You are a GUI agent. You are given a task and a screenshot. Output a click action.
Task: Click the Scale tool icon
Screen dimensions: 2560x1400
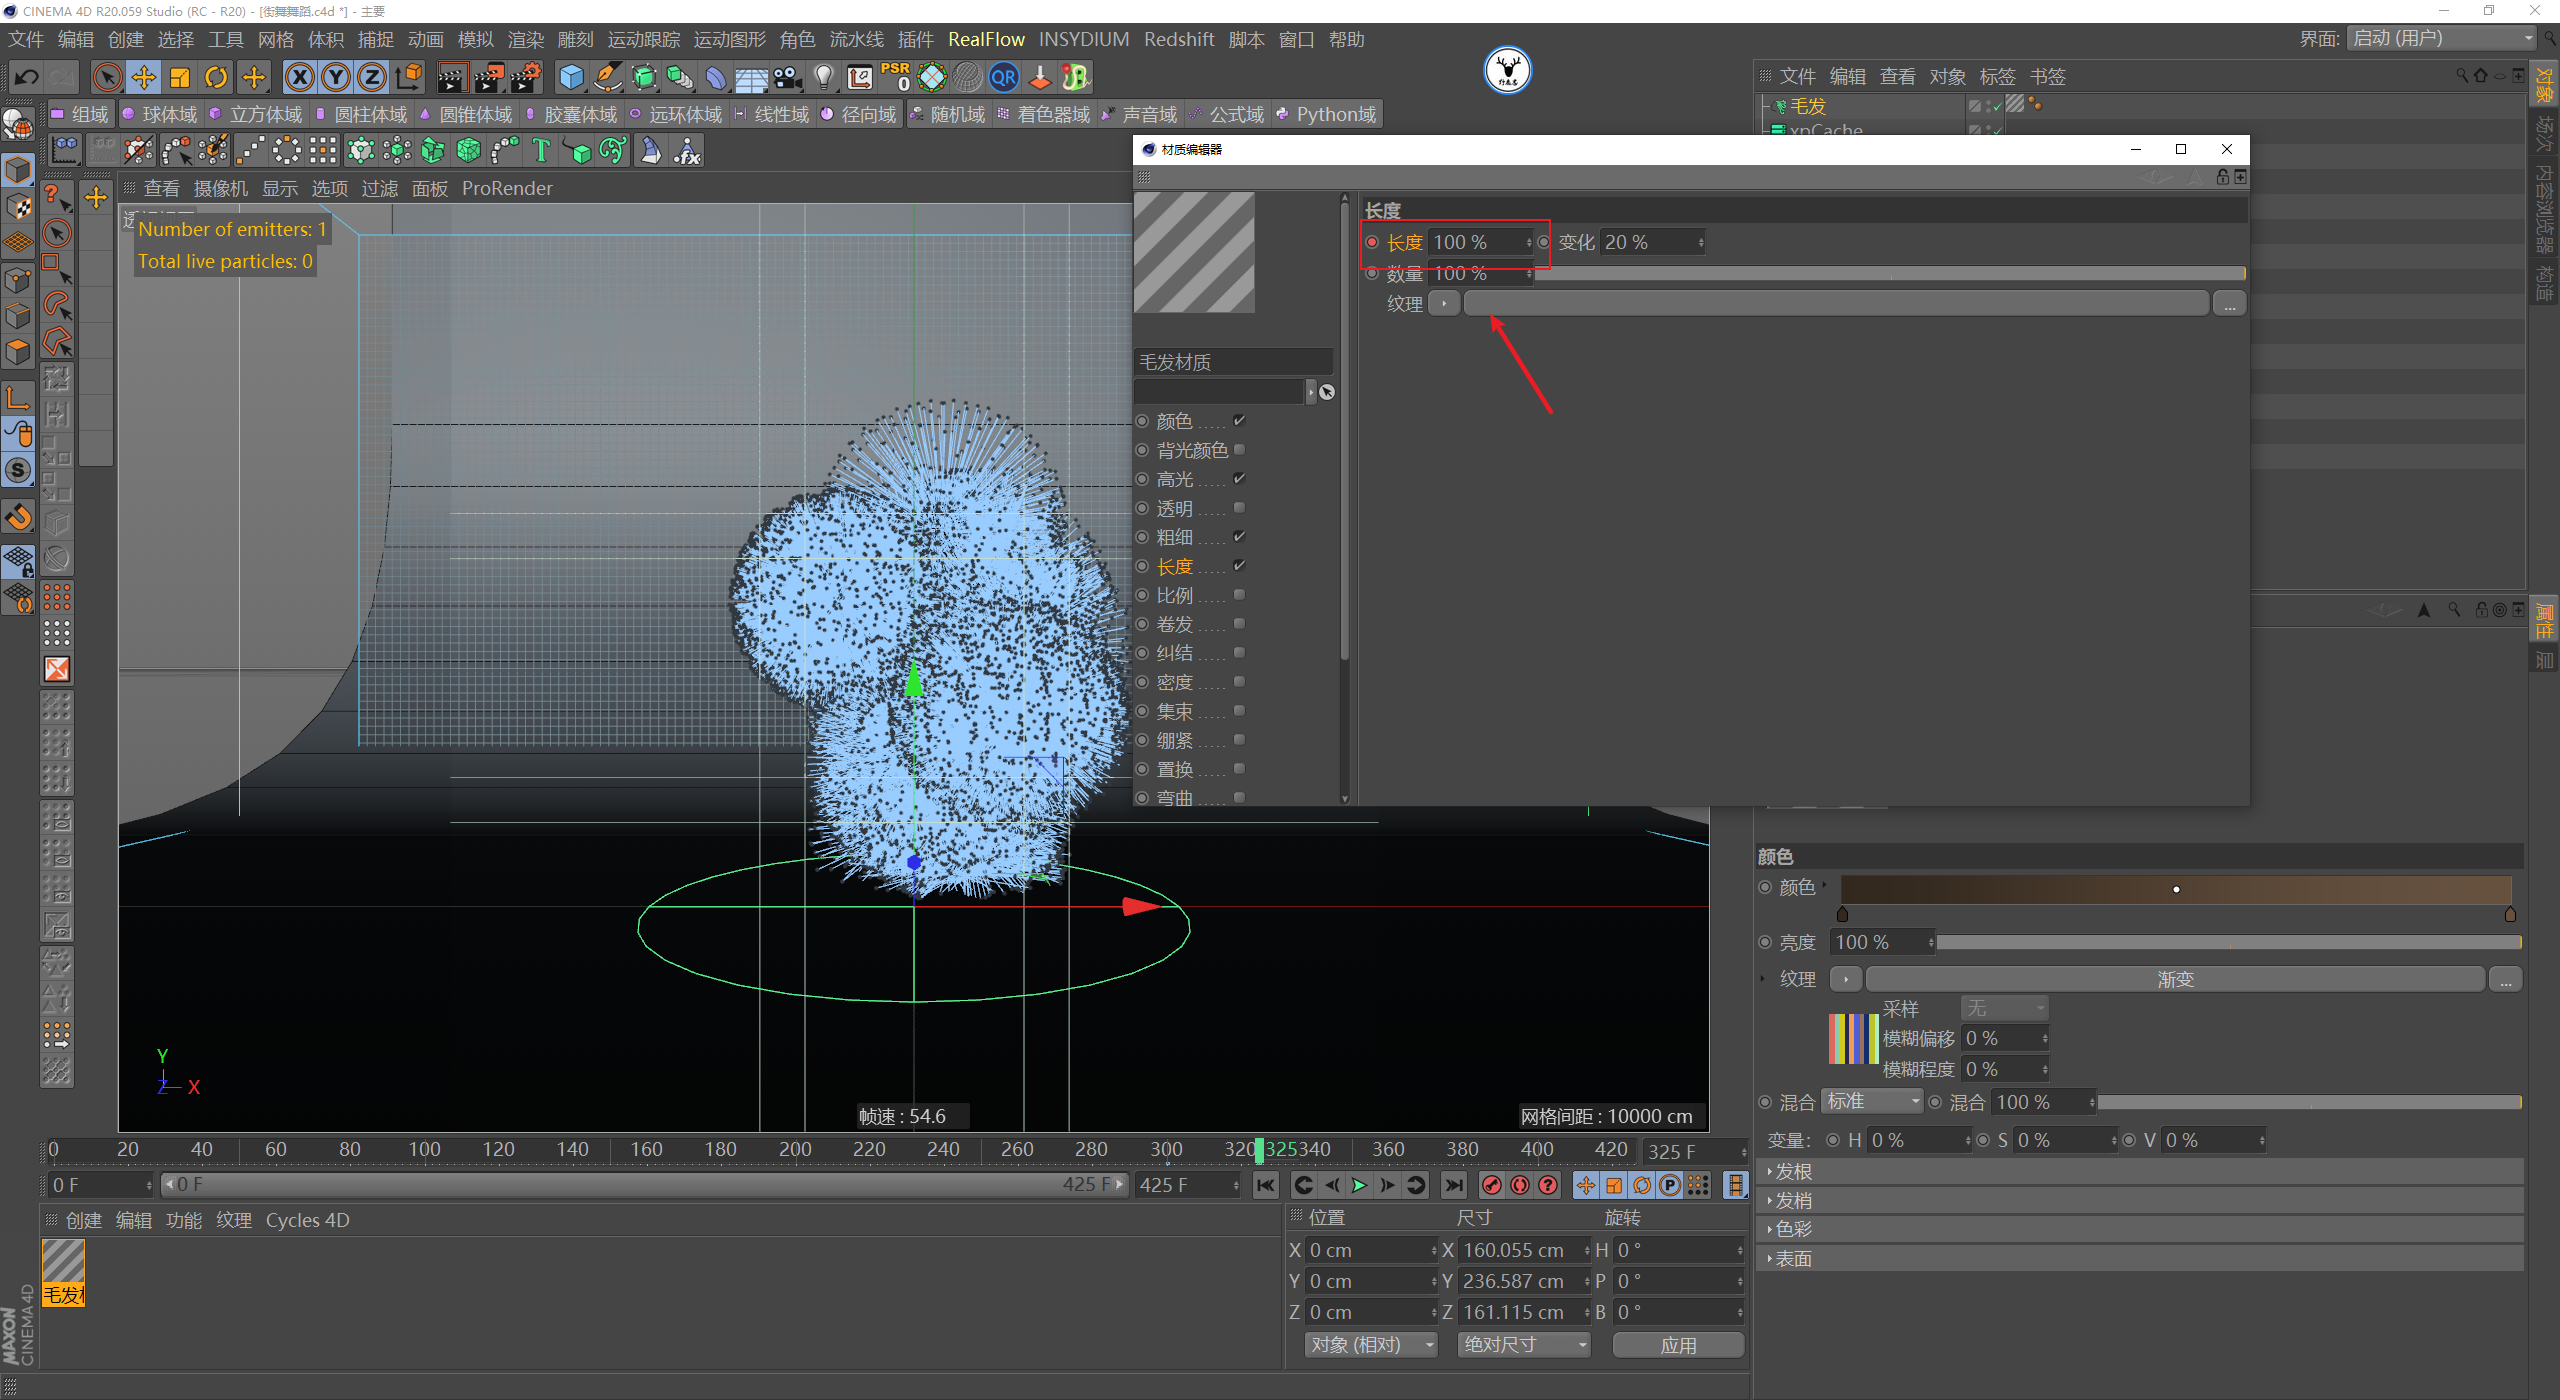point(180,77)
